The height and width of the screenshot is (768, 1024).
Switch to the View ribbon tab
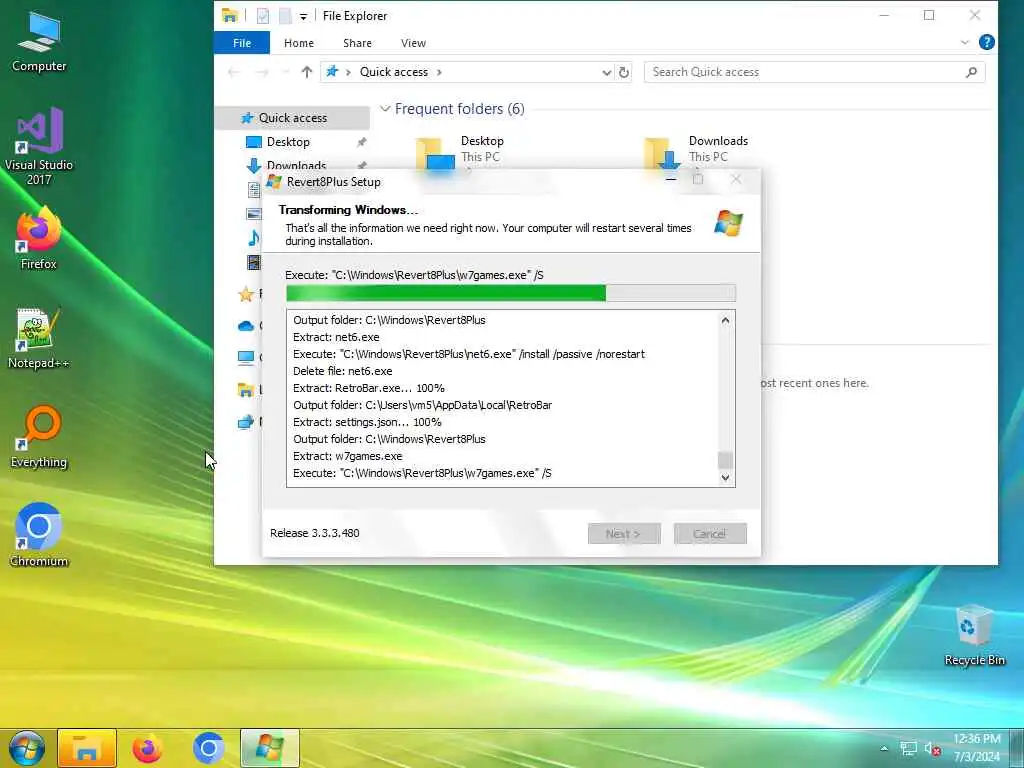[413, 43]
